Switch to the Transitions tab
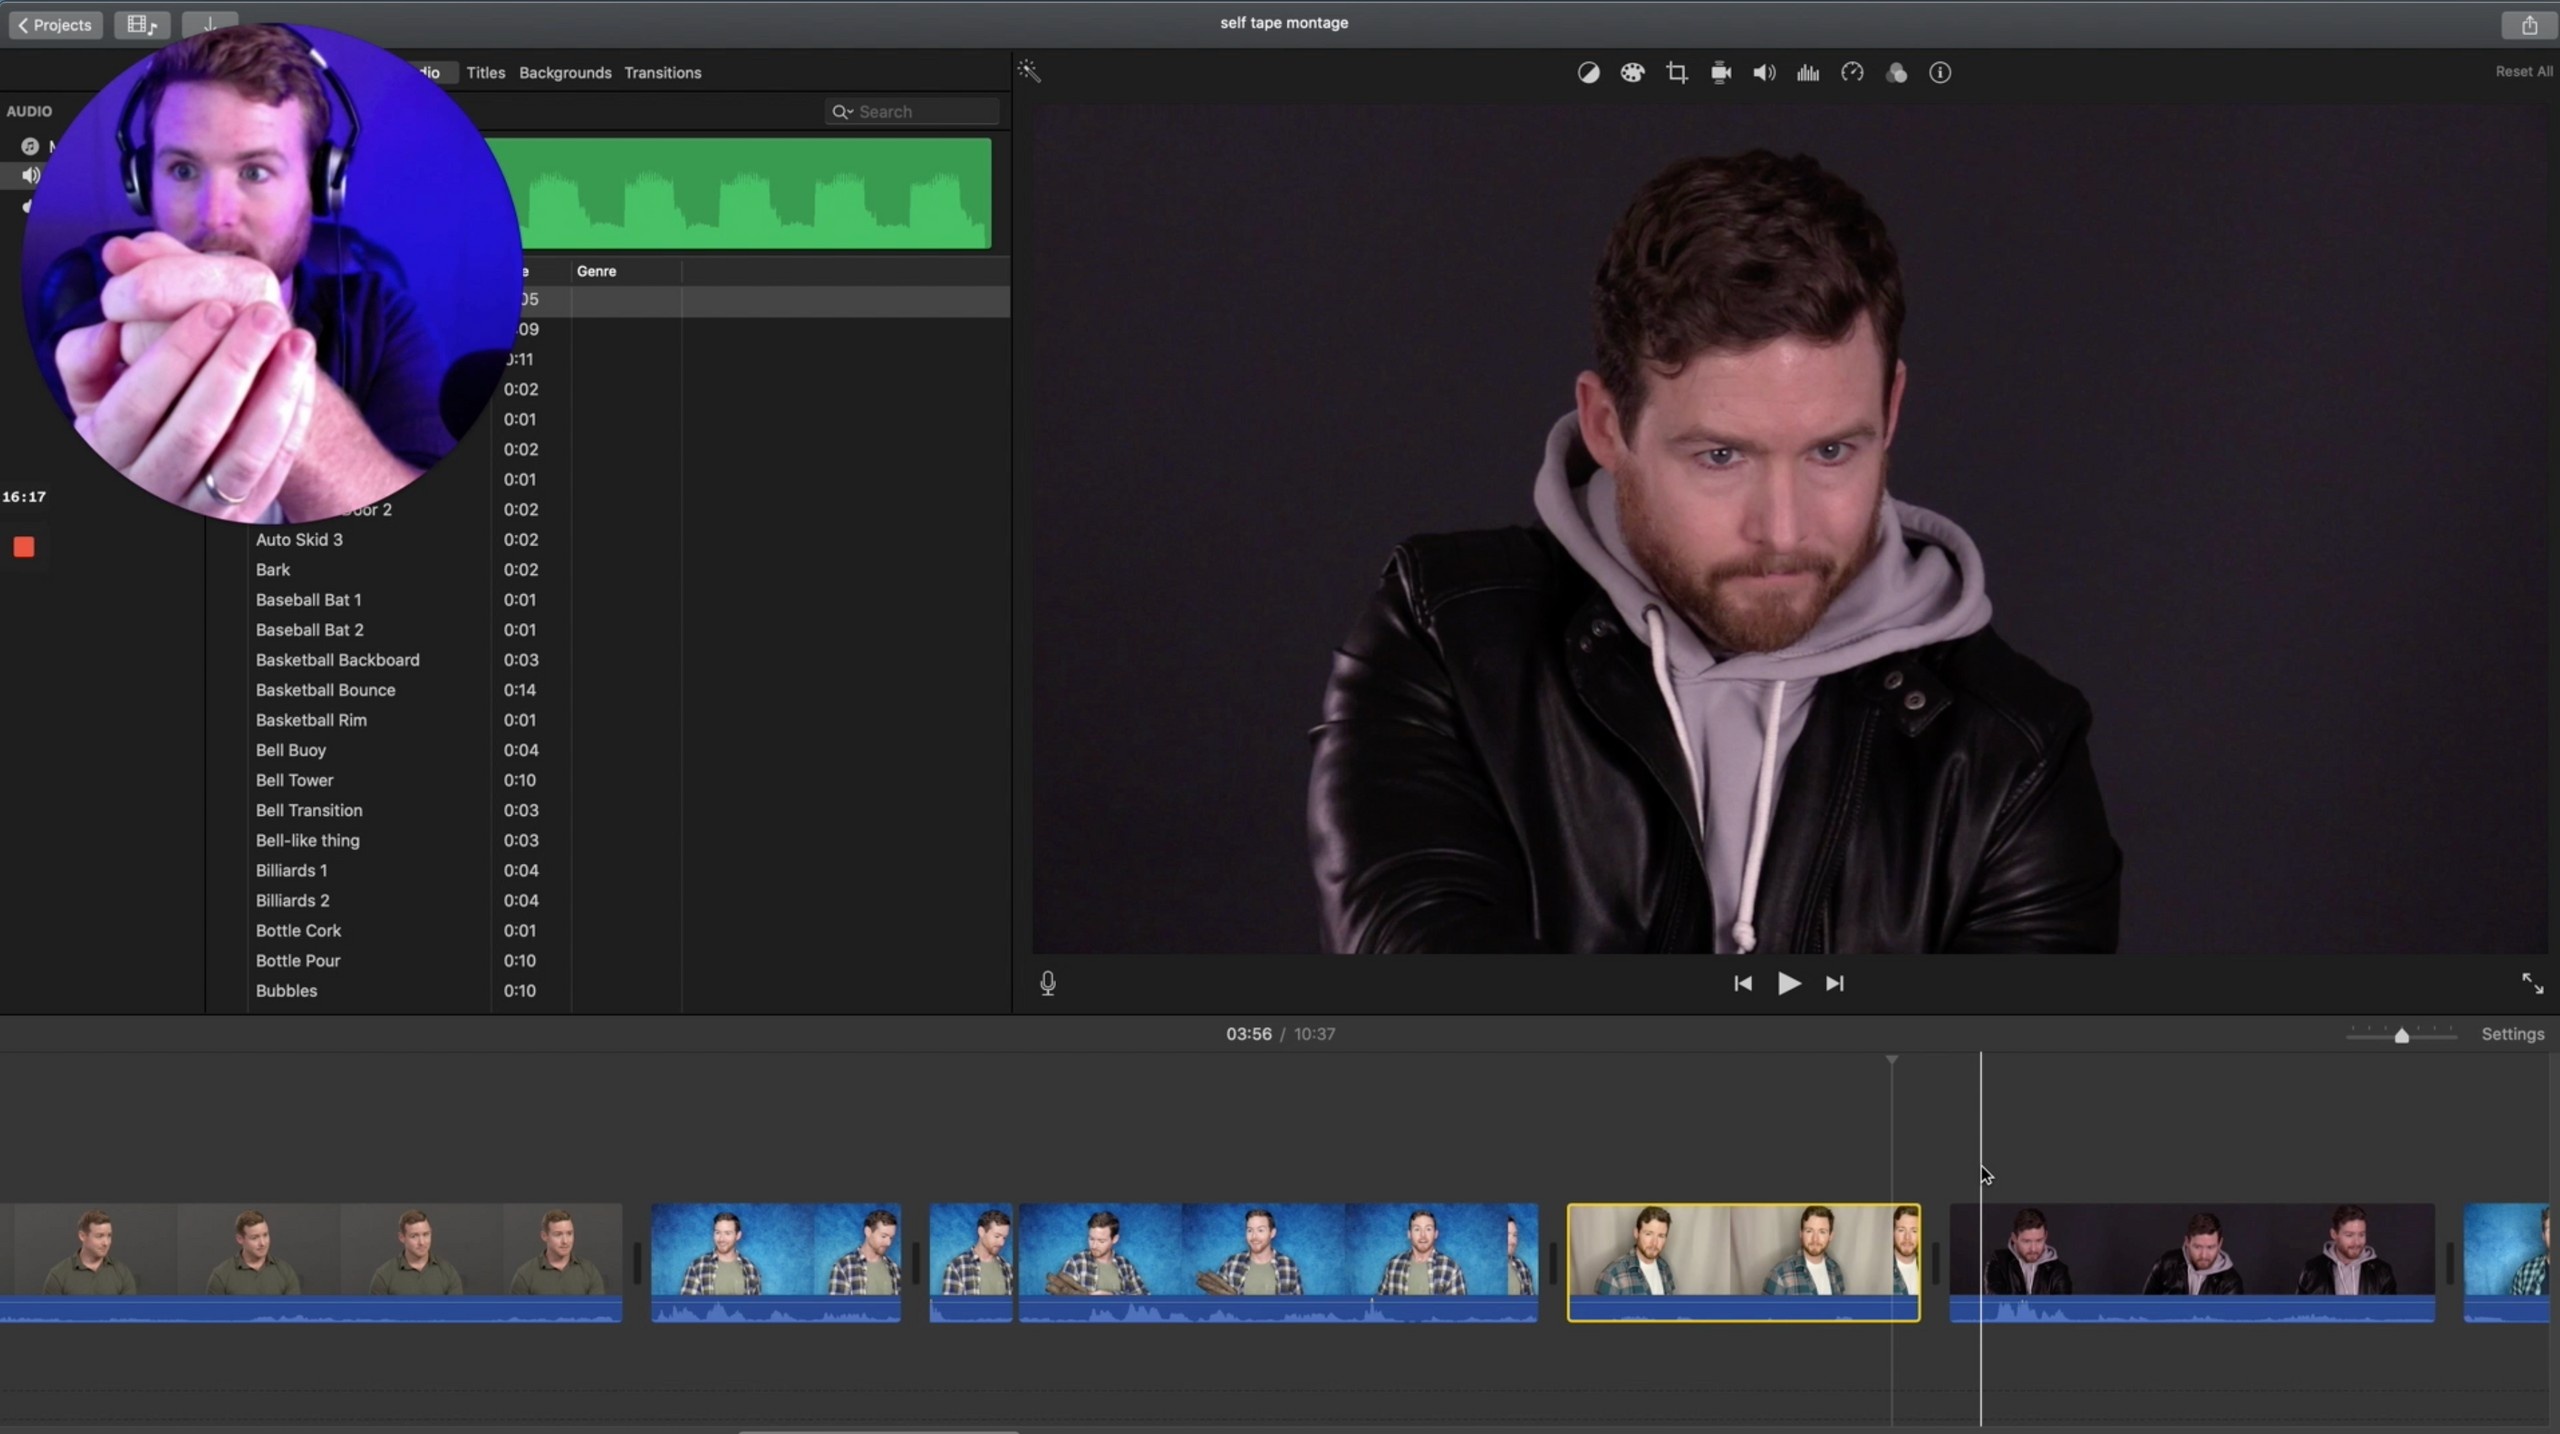This screenshot has width=2560, height=1434. pos(662,73)
